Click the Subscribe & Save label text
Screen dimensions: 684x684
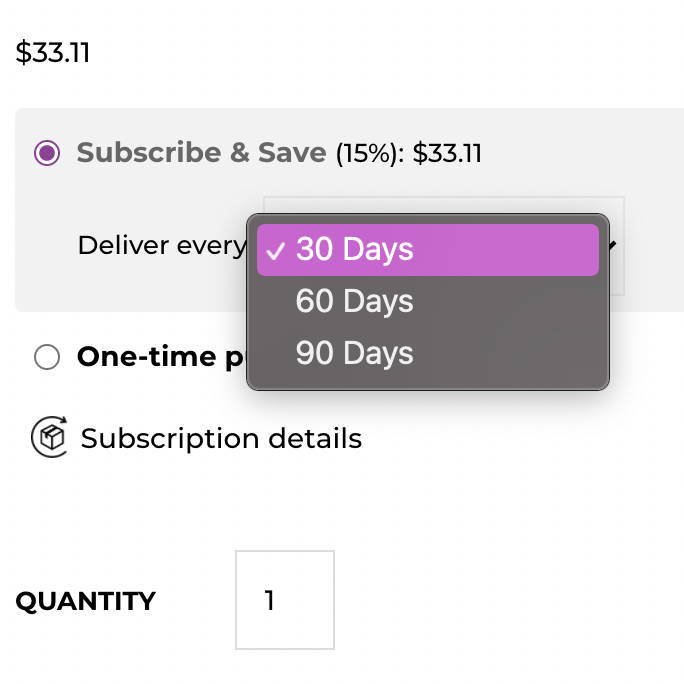coord(201,153)
